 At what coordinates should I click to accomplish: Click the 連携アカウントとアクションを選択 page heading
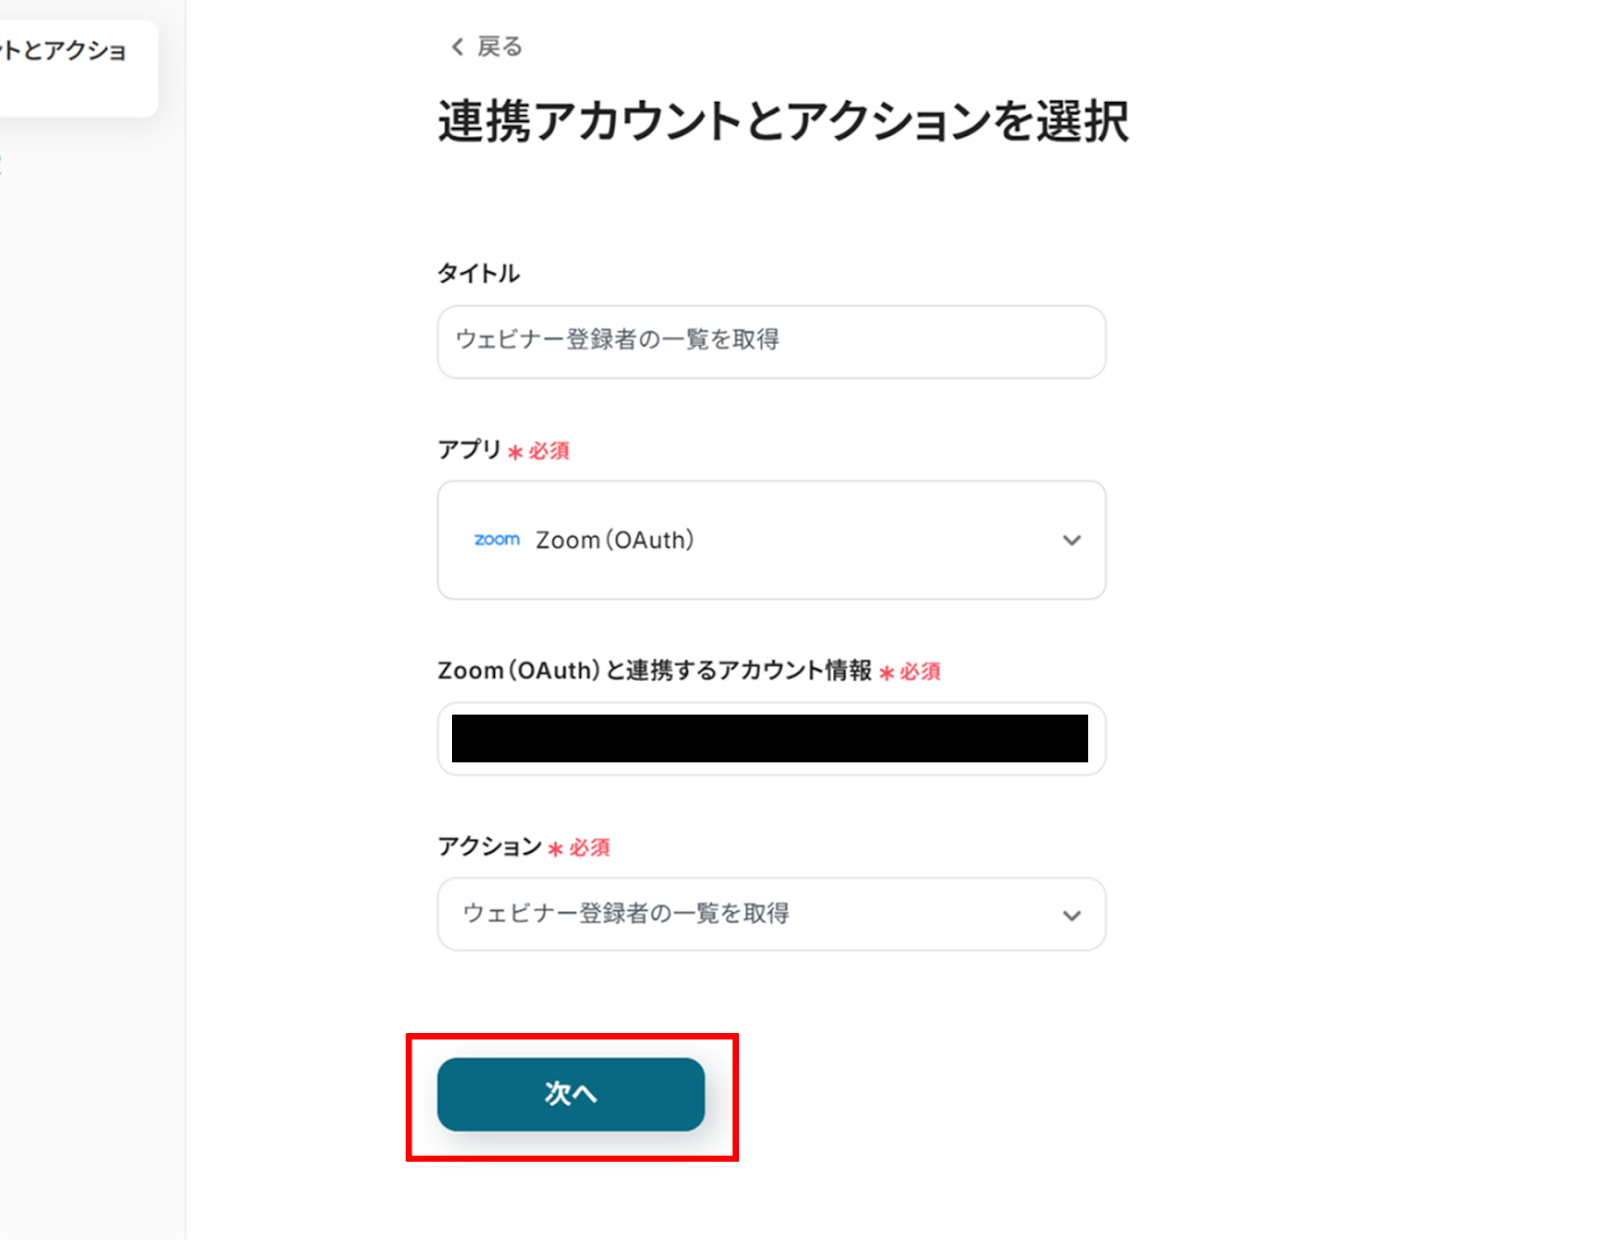(783, 122)
